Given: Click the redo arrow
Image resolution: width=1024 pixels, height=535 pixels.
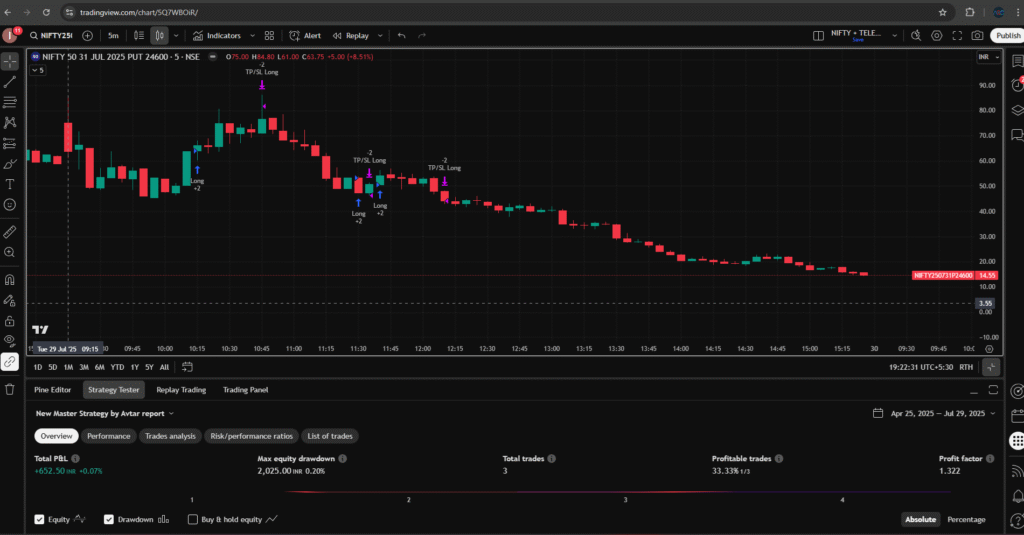Looking at the screenshot, I should pyautogui.click(x=422, y=36).
